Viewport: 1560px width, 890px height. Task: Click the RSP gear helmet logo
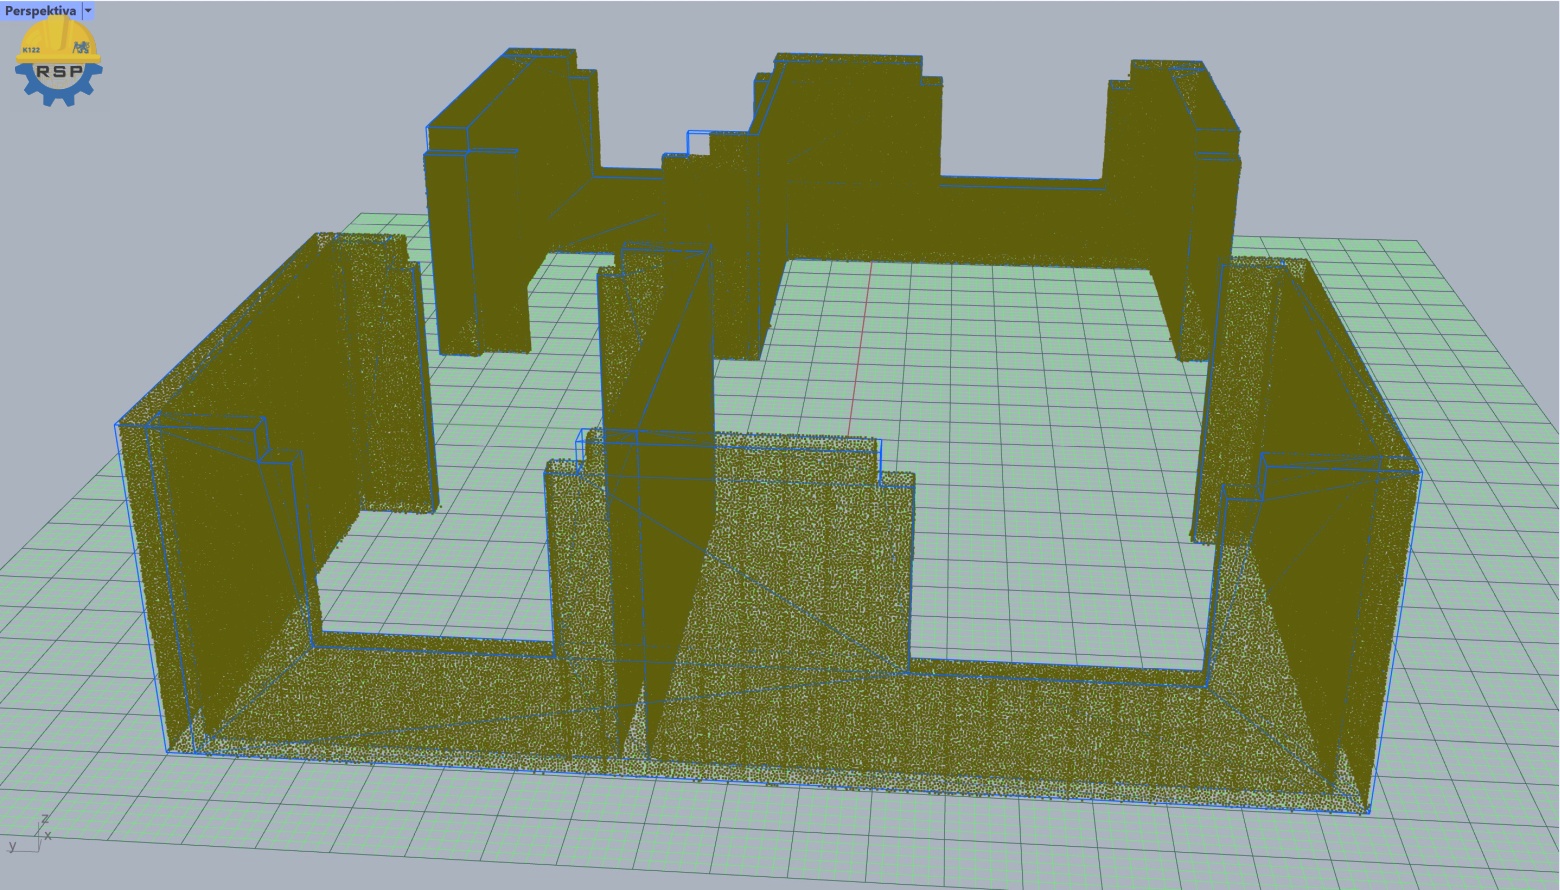pyautogui.click(x=58, y=62)
